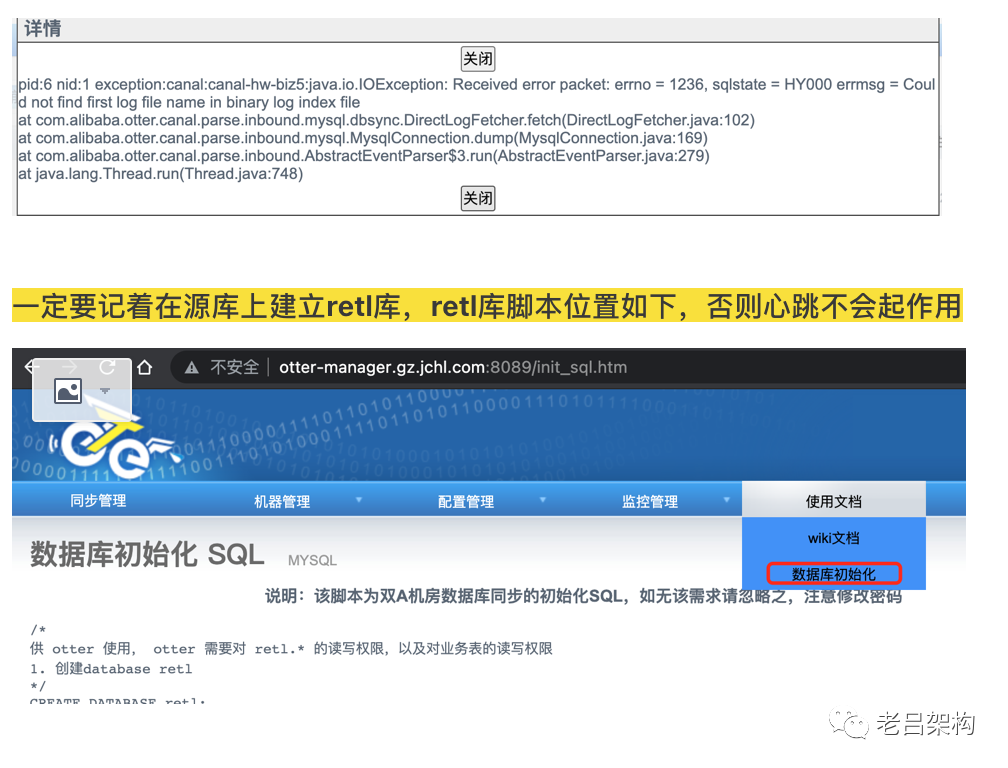Click the 说明 description line about 双A机房
This screenshot has width=1008, height=768.
pyautogui.click(x=584, y=596)
